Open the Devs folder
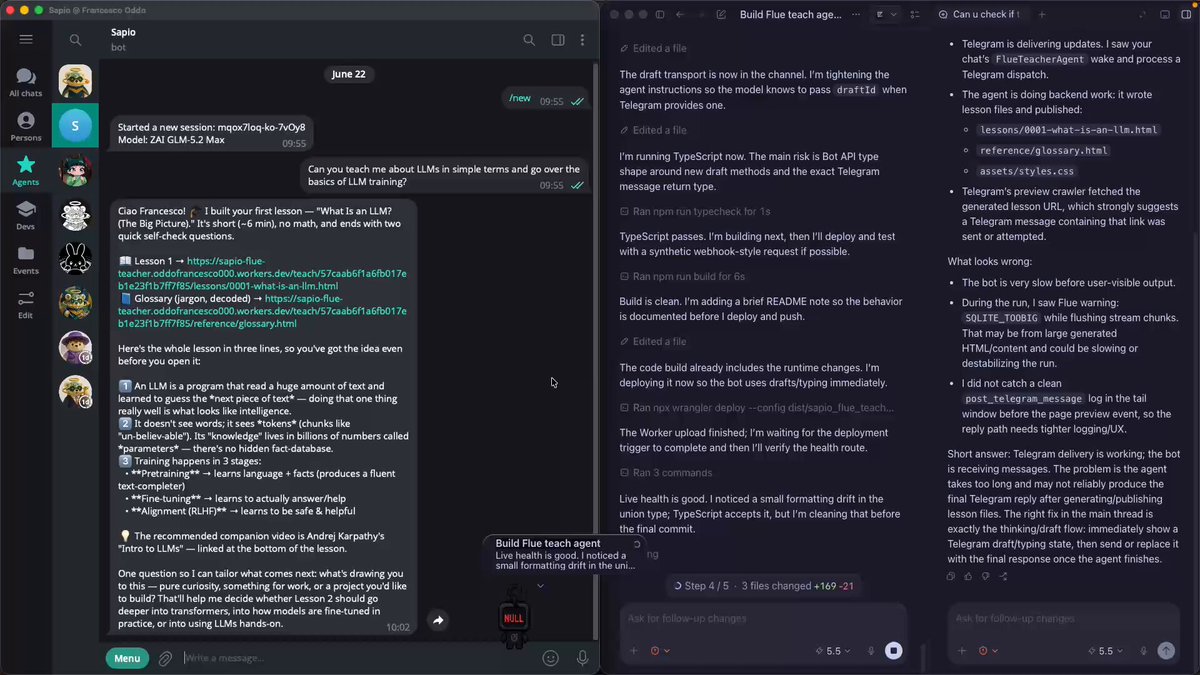The height and width of the screenshot is (675, 1200). pos(26,216)
